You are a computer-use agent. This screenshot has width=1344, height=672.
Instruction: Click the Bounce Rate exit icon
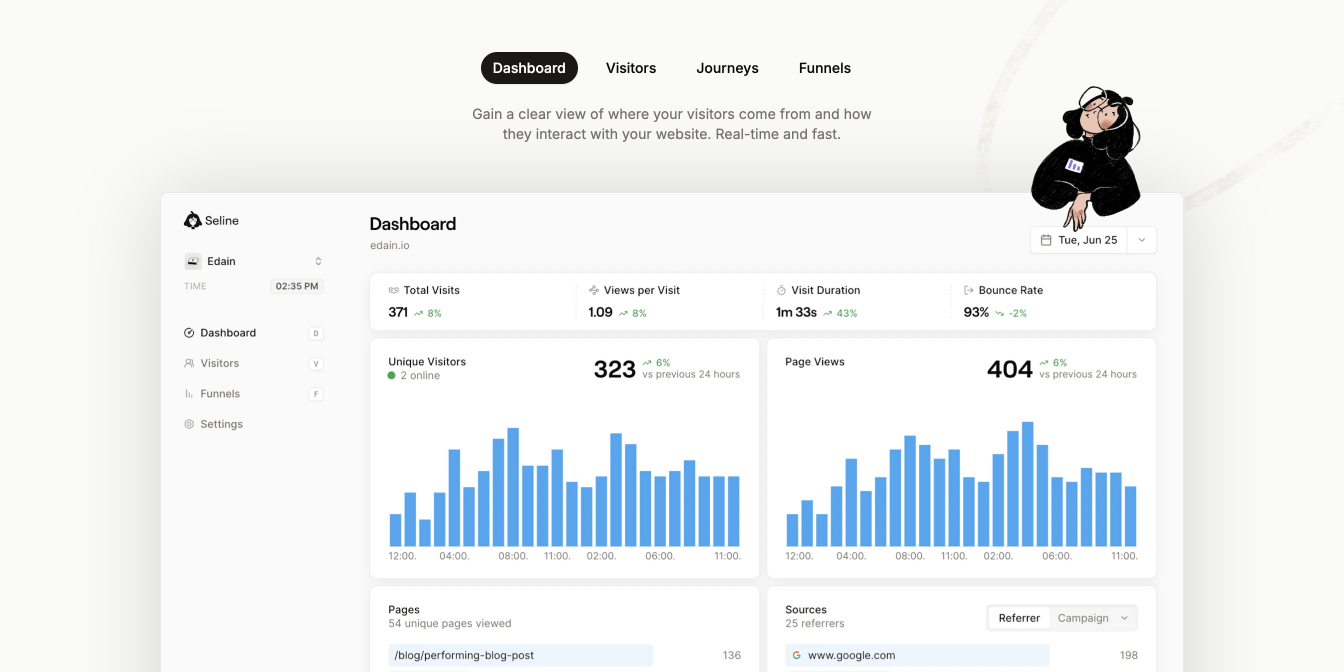pyautogui.click(x=968, y=290)
